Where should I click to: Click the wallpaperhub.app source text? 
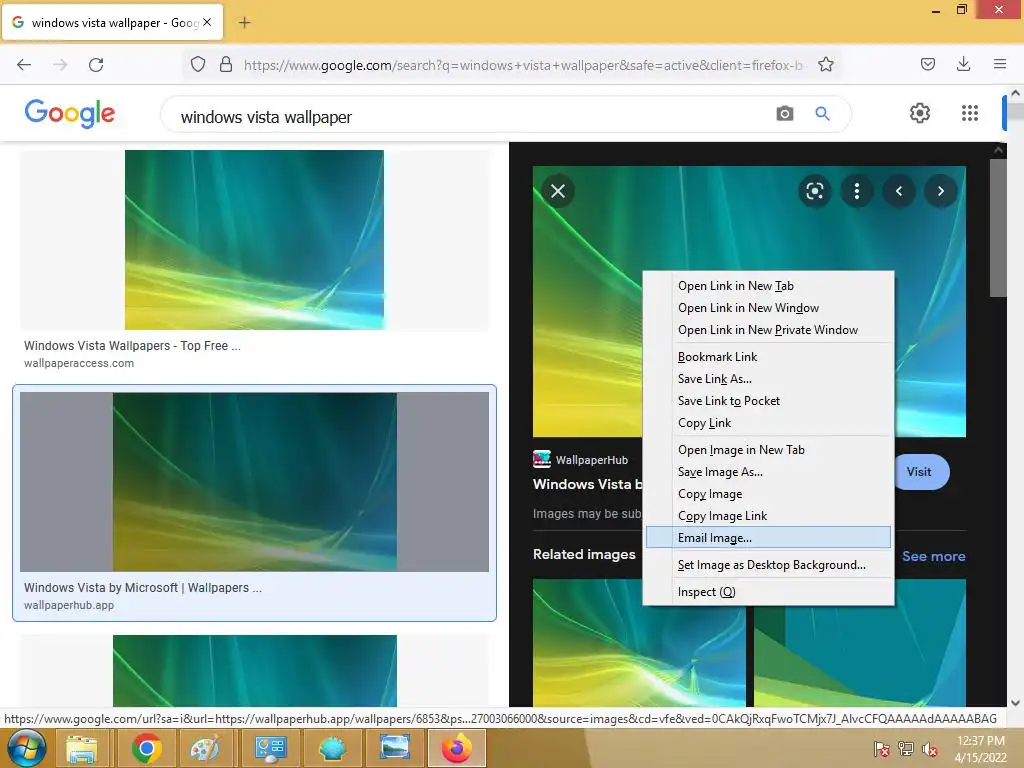(69, 605)
